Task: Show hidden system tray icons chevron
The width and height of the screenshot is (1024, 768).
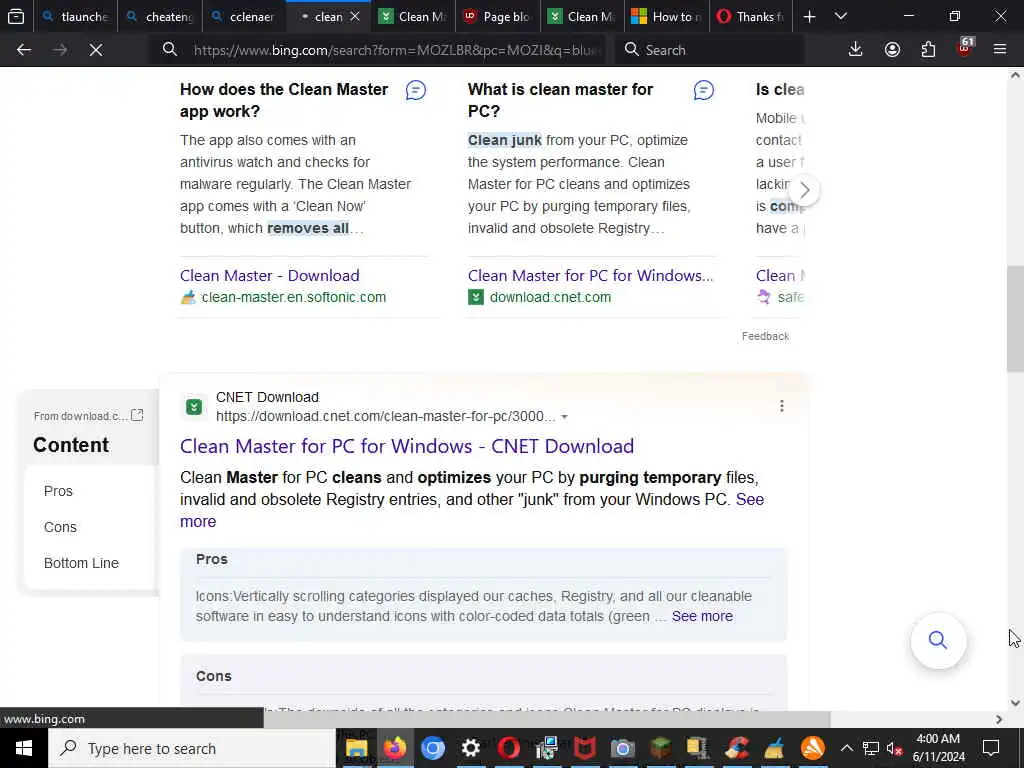Action: 846,748
